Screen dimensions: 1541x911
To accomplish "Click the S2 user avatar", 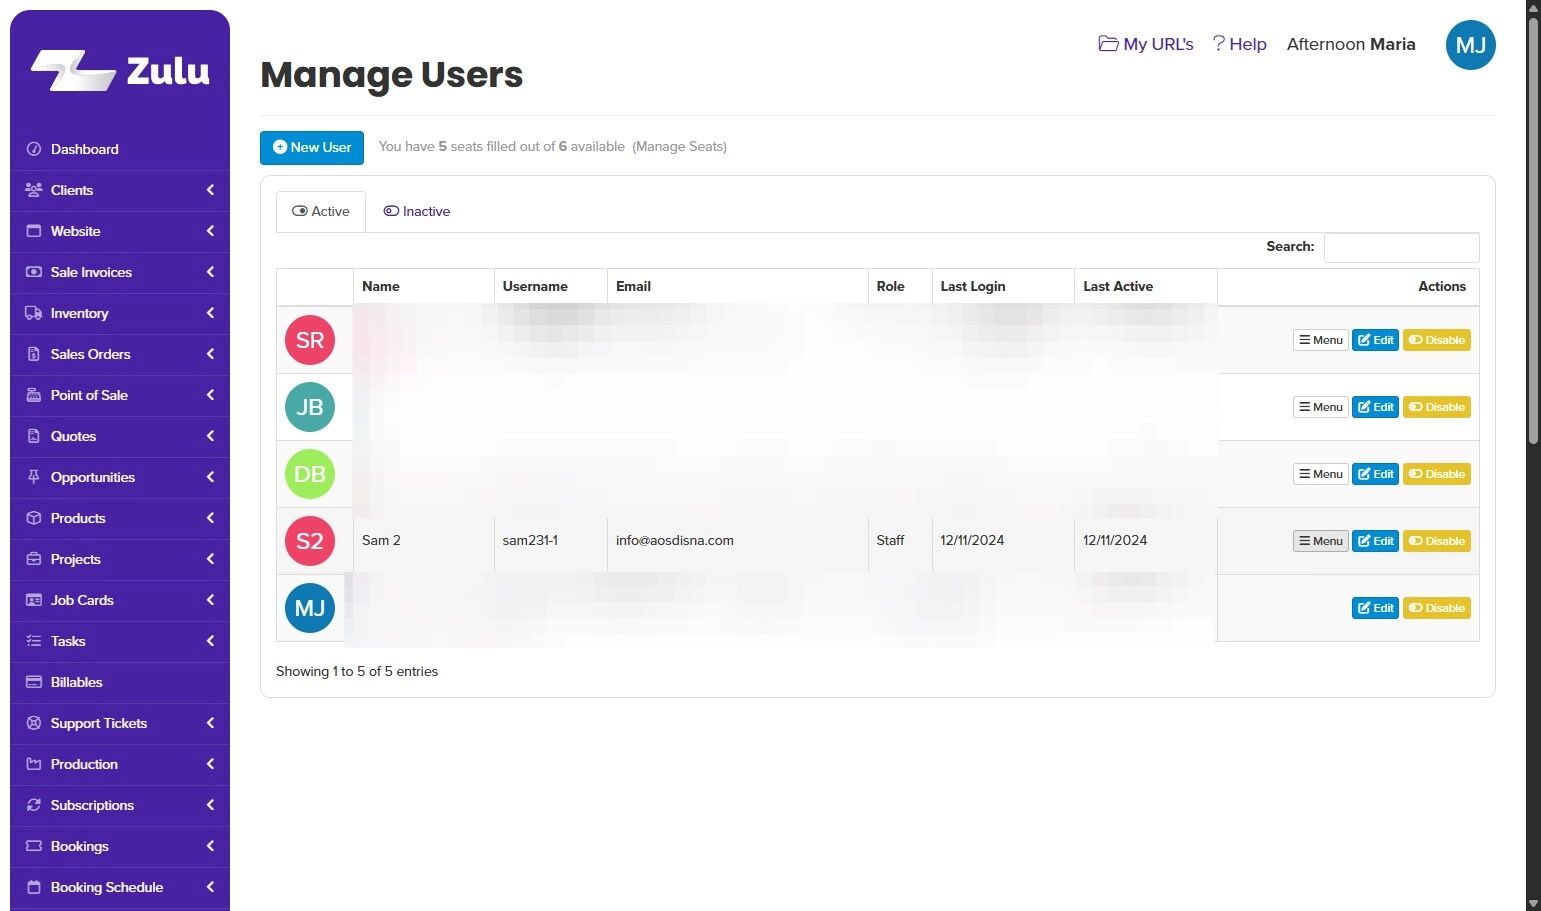I will (x=310, y=541).
